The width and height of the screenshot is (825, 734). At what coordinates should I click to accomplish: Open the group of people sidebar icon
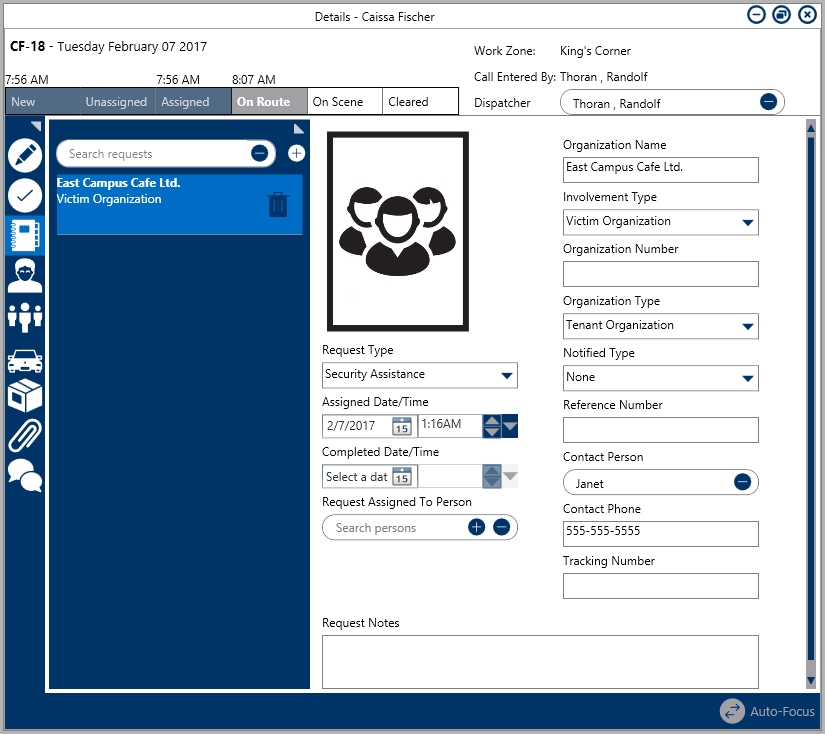pos(25,317)
